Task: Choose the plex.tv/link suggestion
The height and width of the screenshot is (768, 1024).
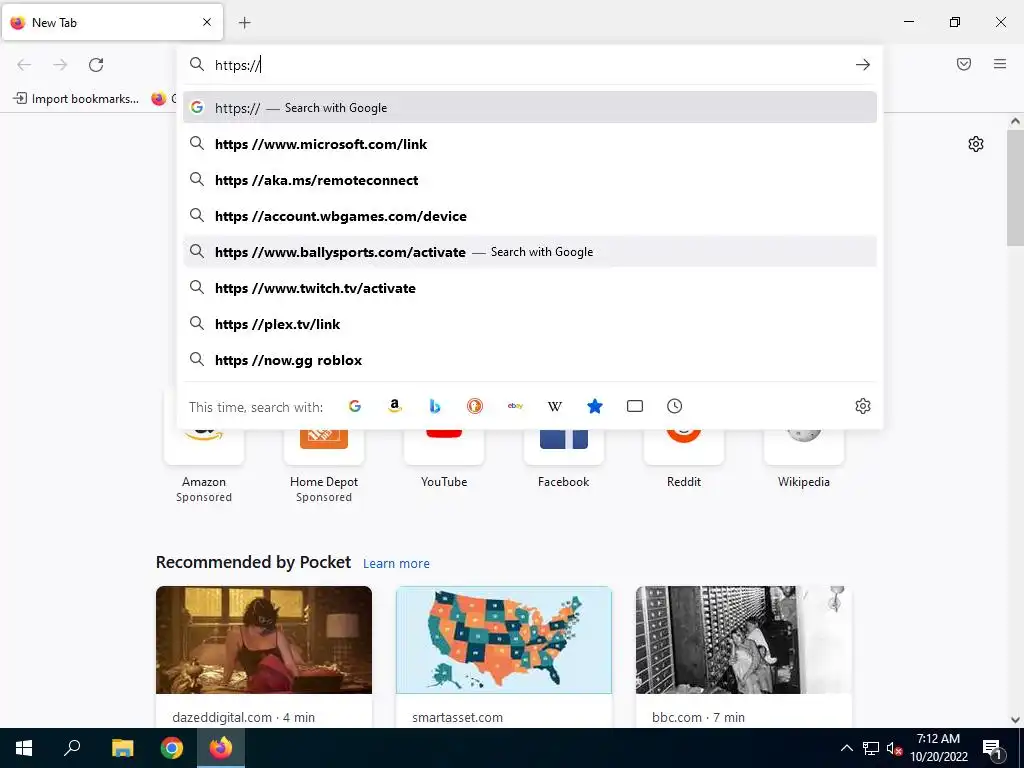Action: [530, 324]
